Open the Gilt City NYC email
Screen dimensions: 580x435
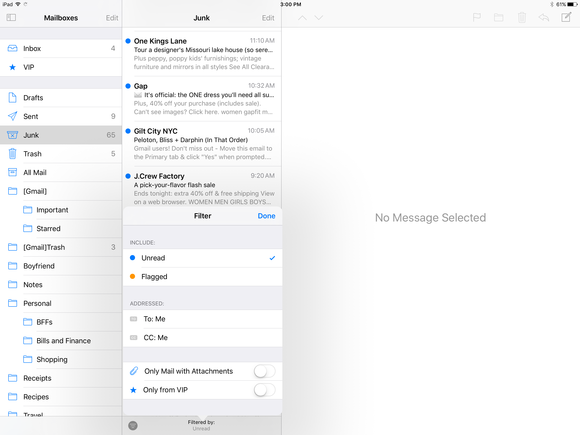pos(202,144)
